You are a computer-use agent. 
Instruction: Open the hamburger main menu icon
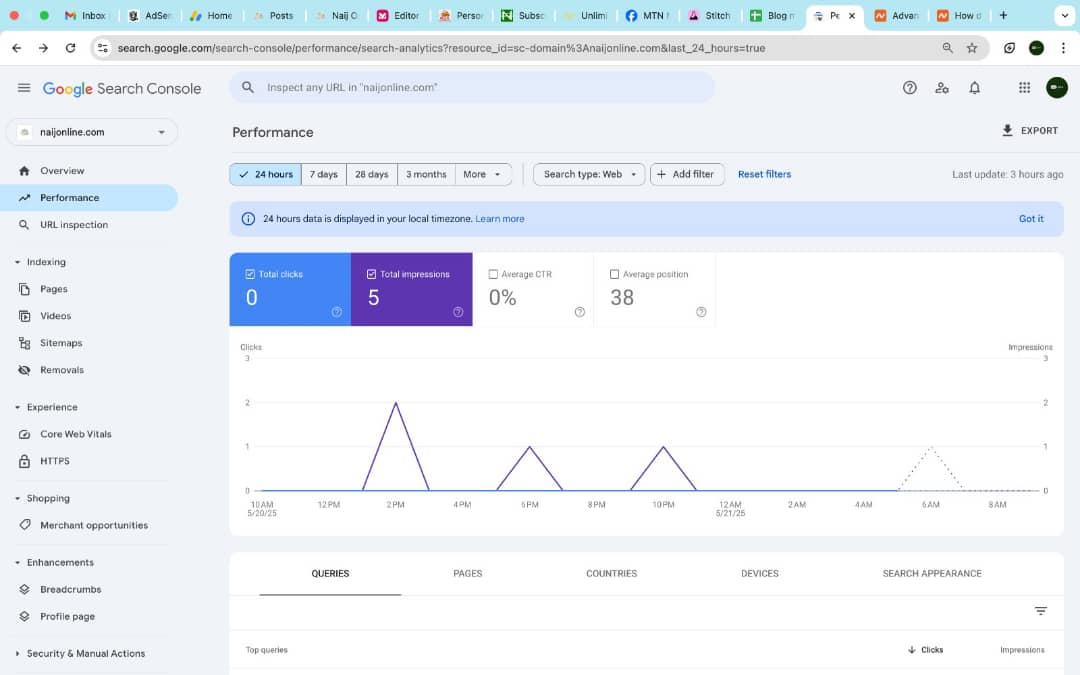click(24, 88)
